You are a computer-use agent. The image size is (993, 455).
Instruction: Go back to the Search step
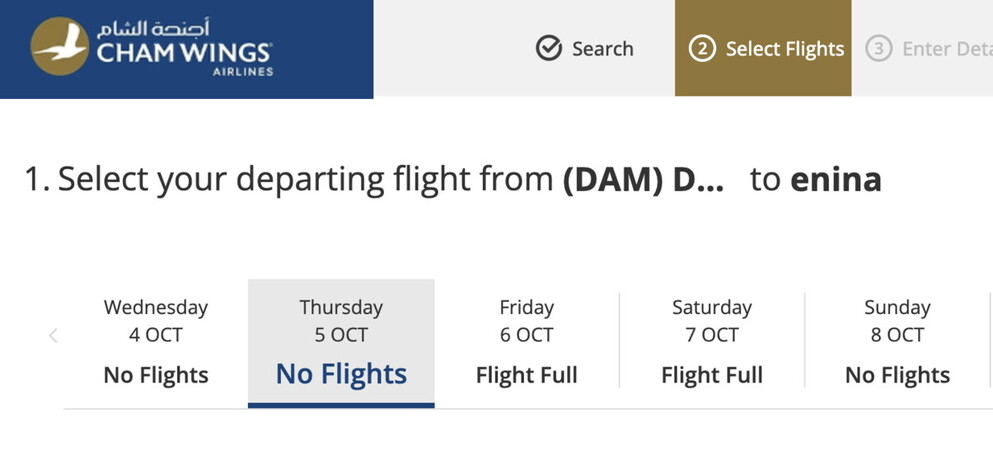click(x=602, y=48)
